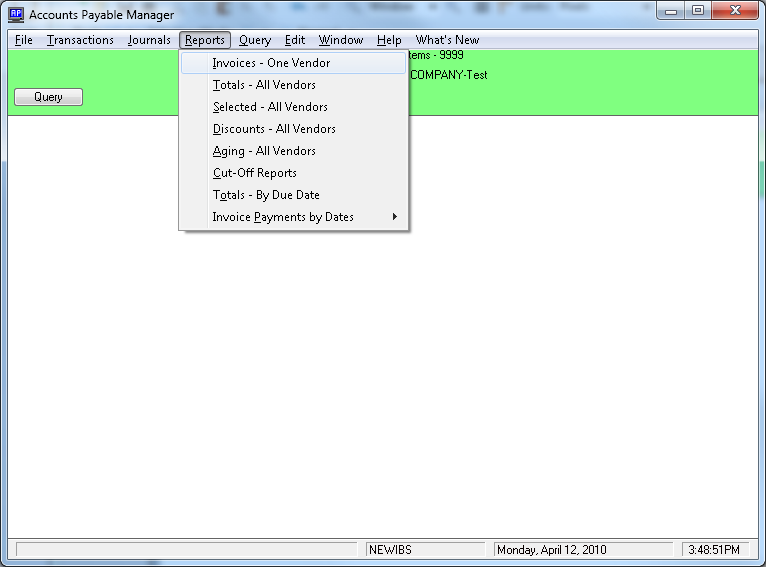Select Invoices - One Vendor report

(x=271, y=63)
